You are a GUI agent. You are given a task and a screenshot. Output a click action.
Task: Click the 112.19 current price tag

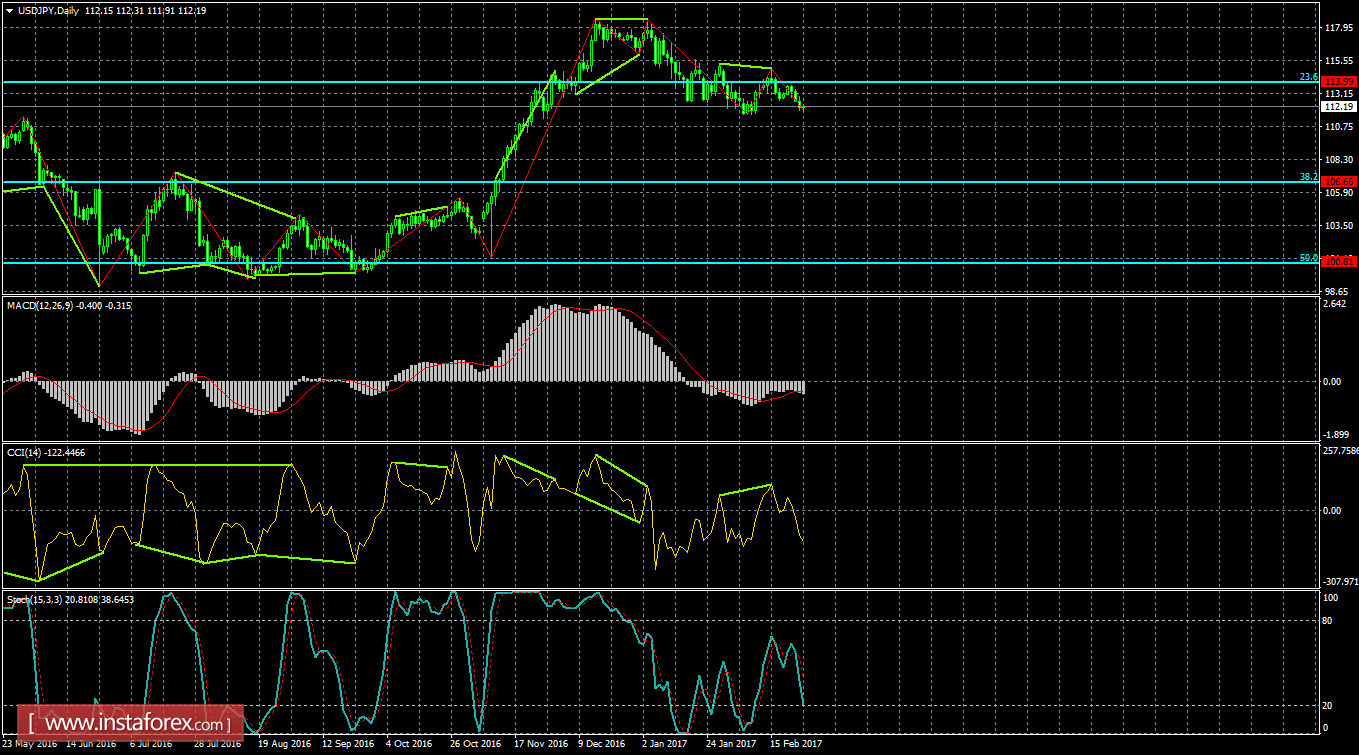[x=1337, y=106]
